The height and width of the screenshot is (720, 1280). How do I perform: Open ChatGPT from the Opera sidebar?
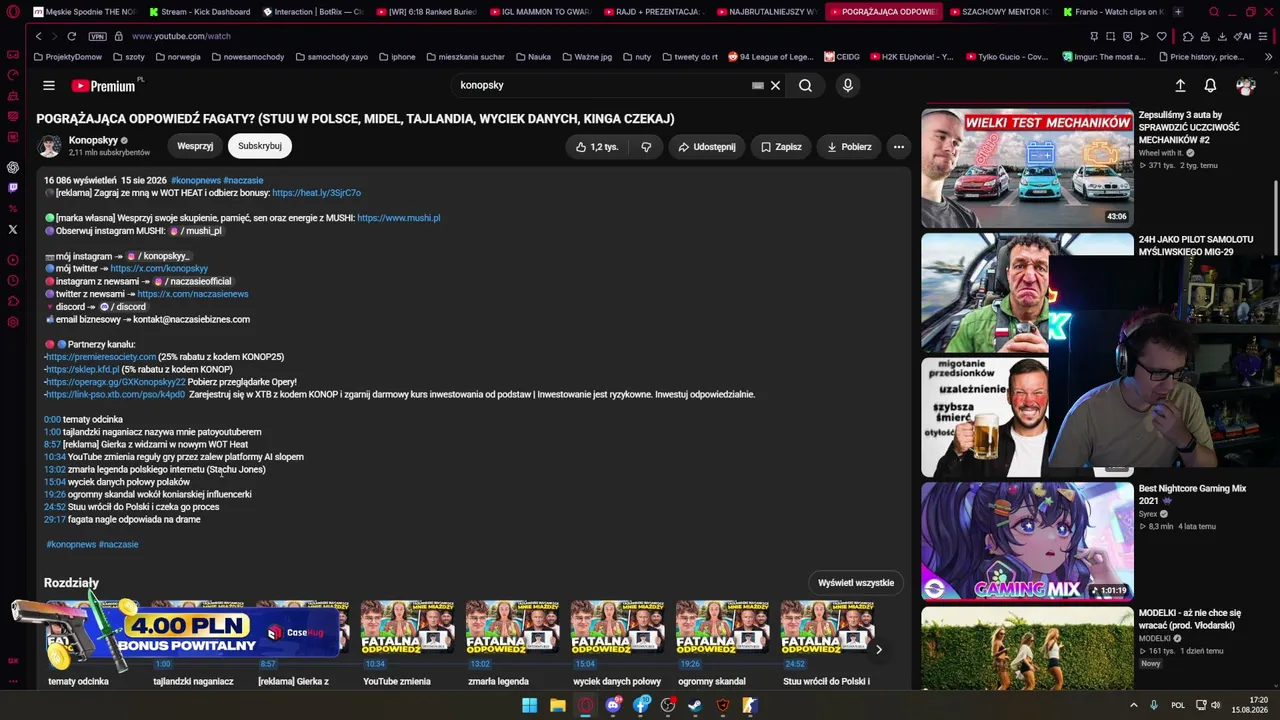pyautogui.click(x=12, y=167)
